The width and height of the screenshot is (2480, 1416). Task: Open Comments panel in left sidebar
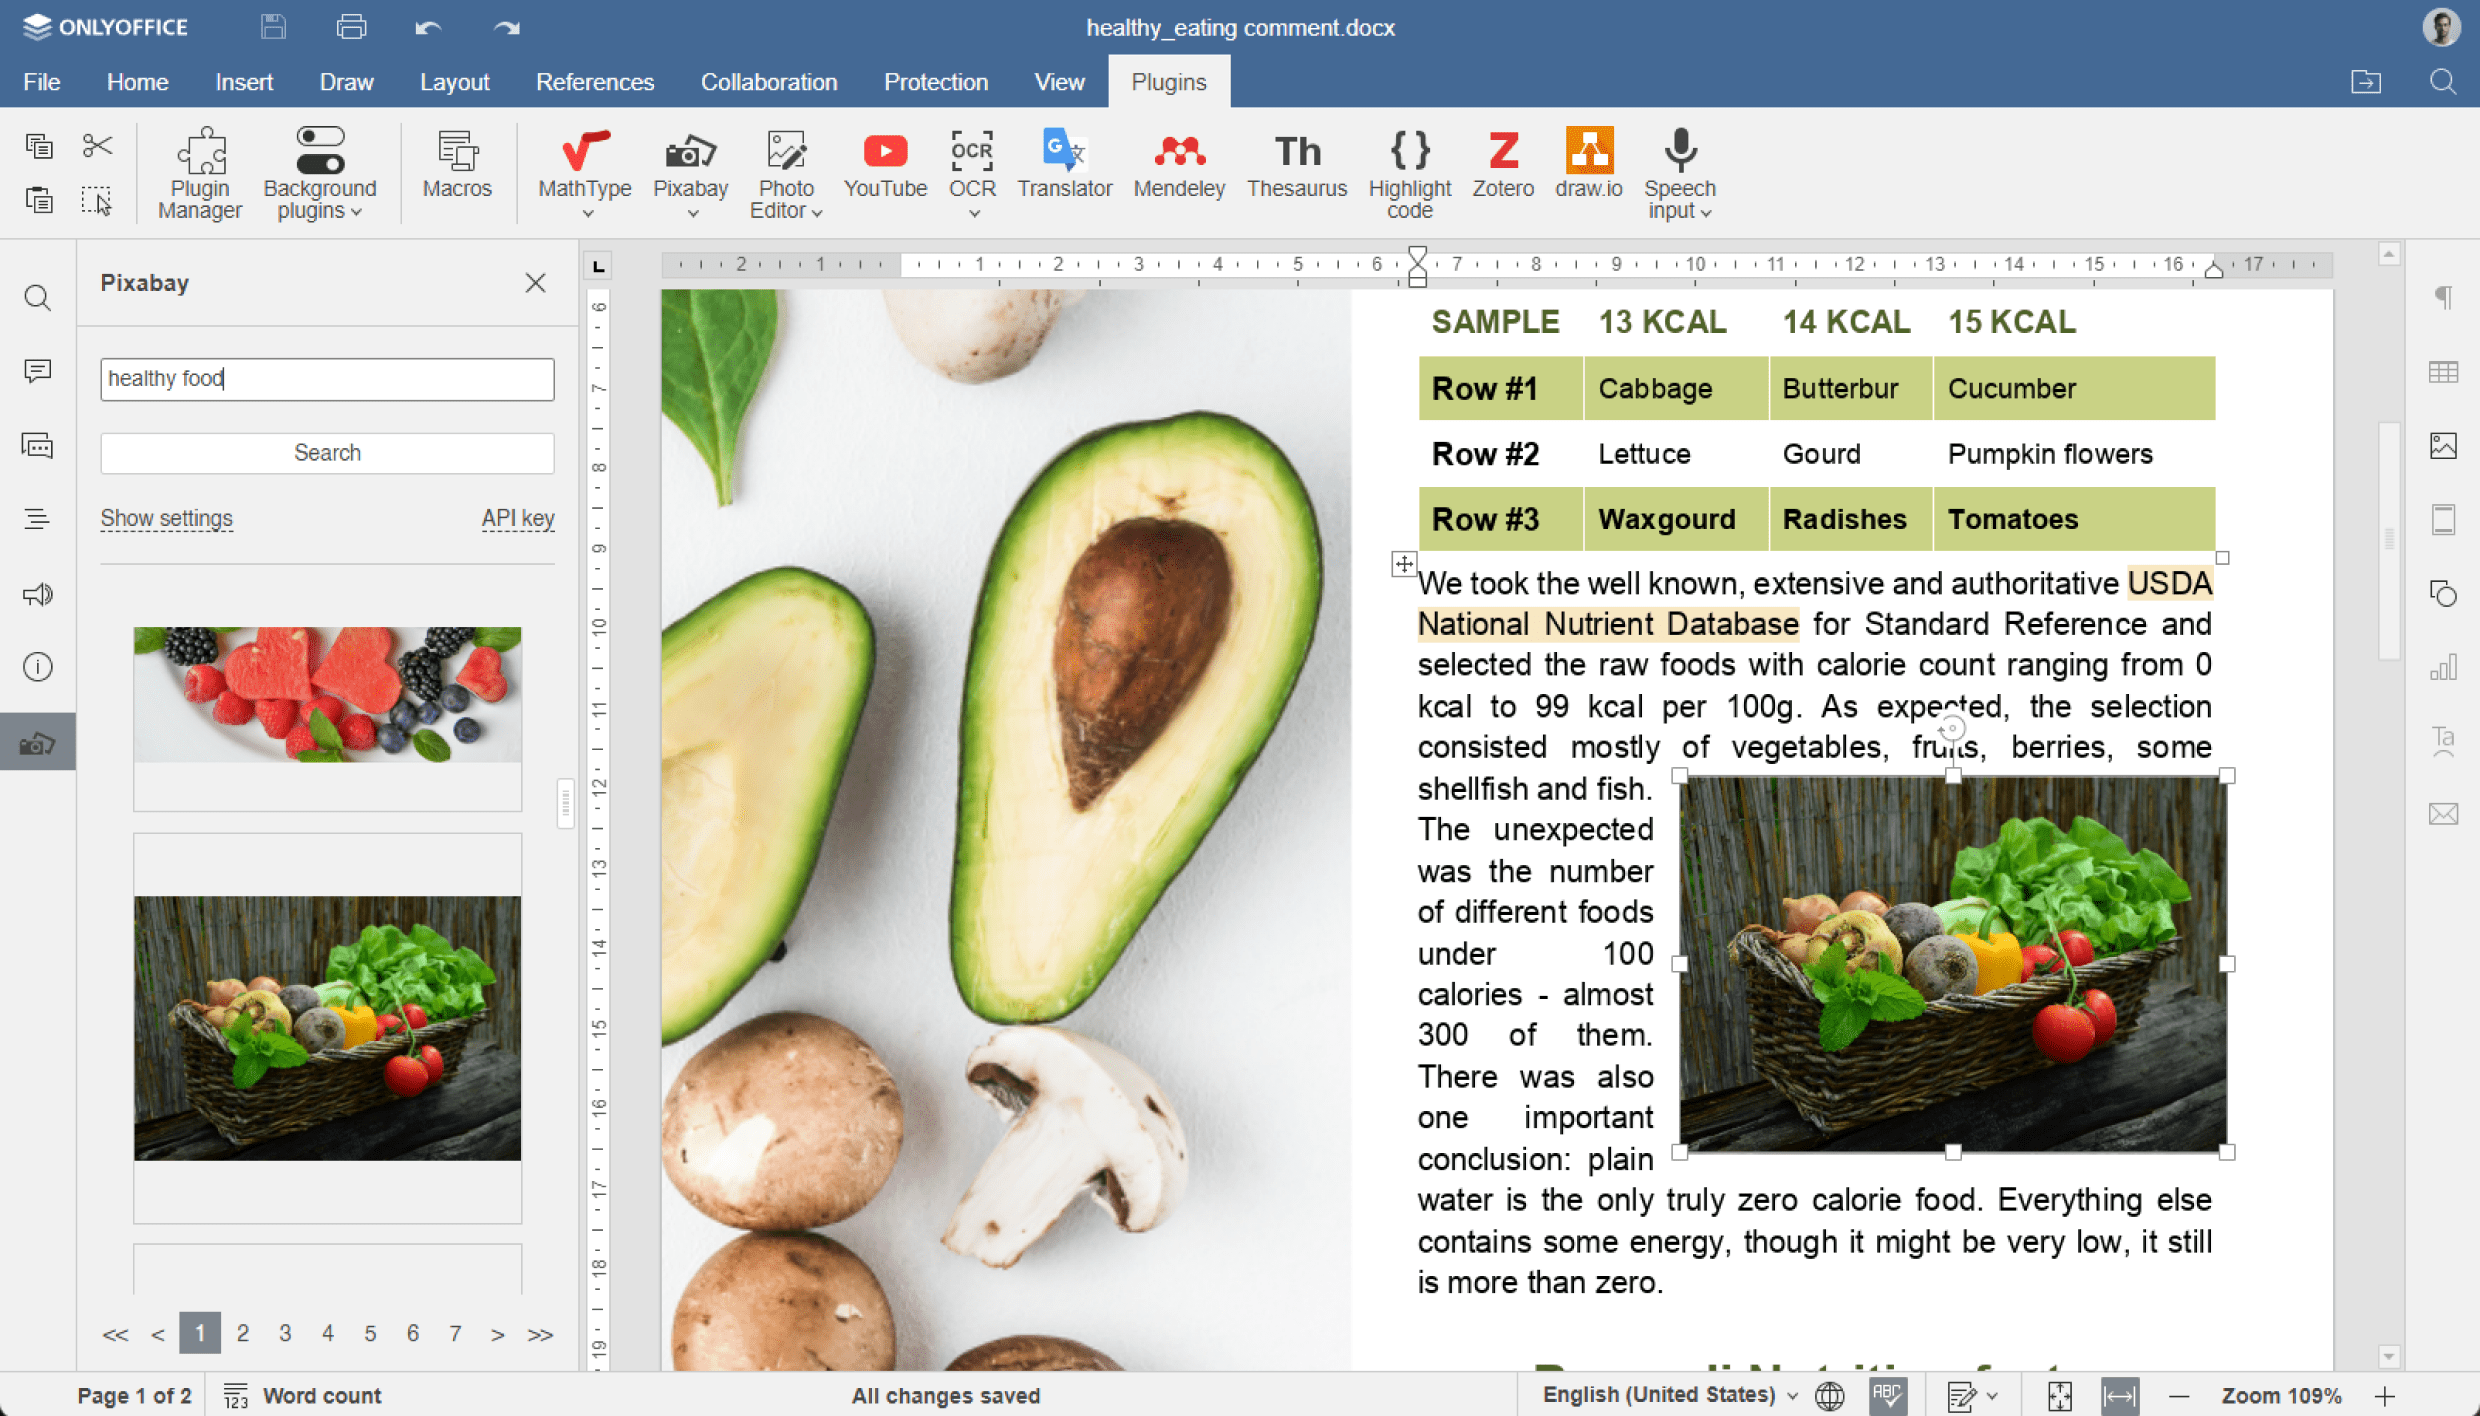pyautogui.click(x=38, y=371)
